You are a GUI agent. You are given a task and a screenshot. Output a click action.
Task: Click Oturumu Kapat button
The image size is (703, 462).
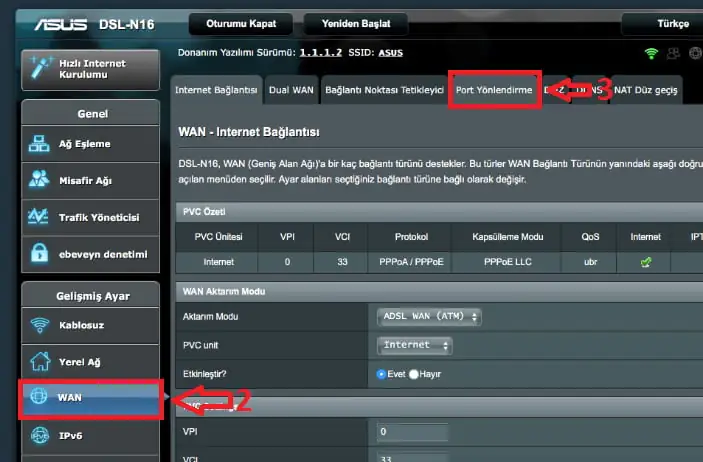(x=235, y=23)
